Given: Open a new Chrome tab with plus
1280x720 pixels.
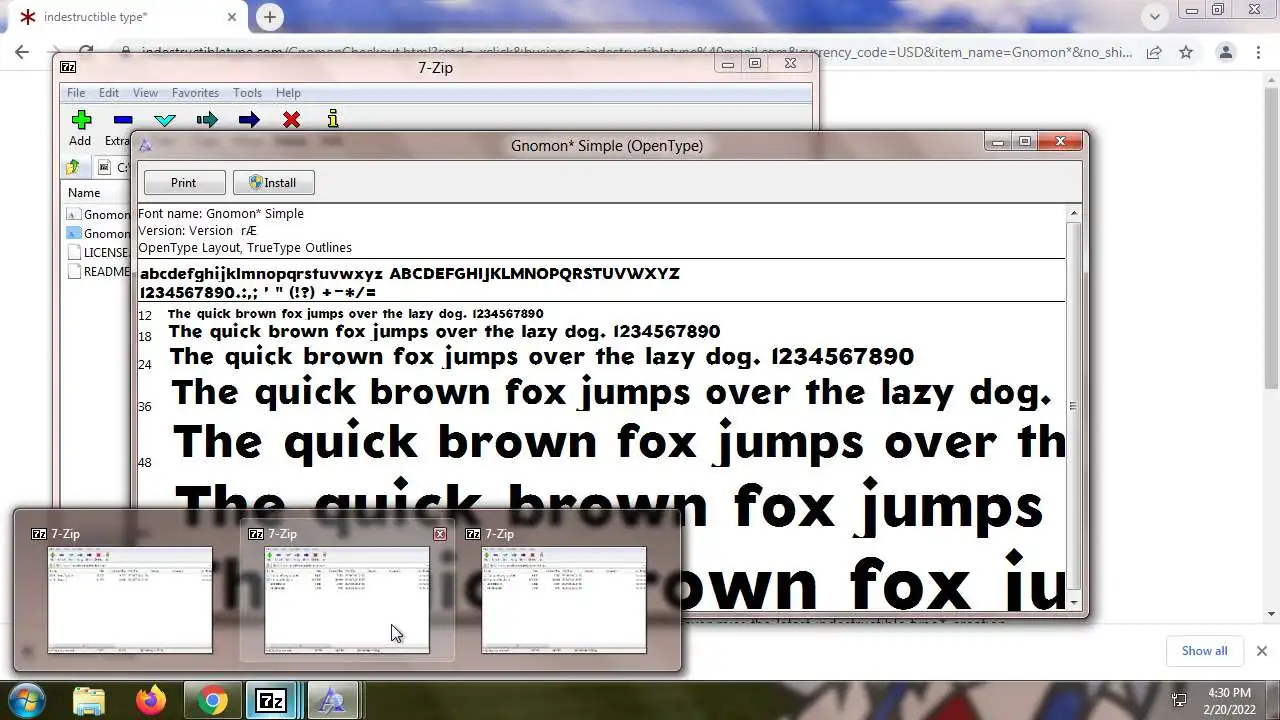Looking at the screenshot, I should (x=269, y=16).
